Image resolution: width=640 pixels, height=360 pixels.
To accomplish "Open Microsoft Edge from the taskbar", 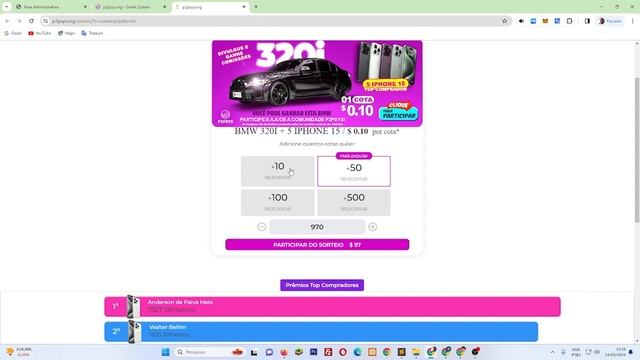I will point(358,352).
